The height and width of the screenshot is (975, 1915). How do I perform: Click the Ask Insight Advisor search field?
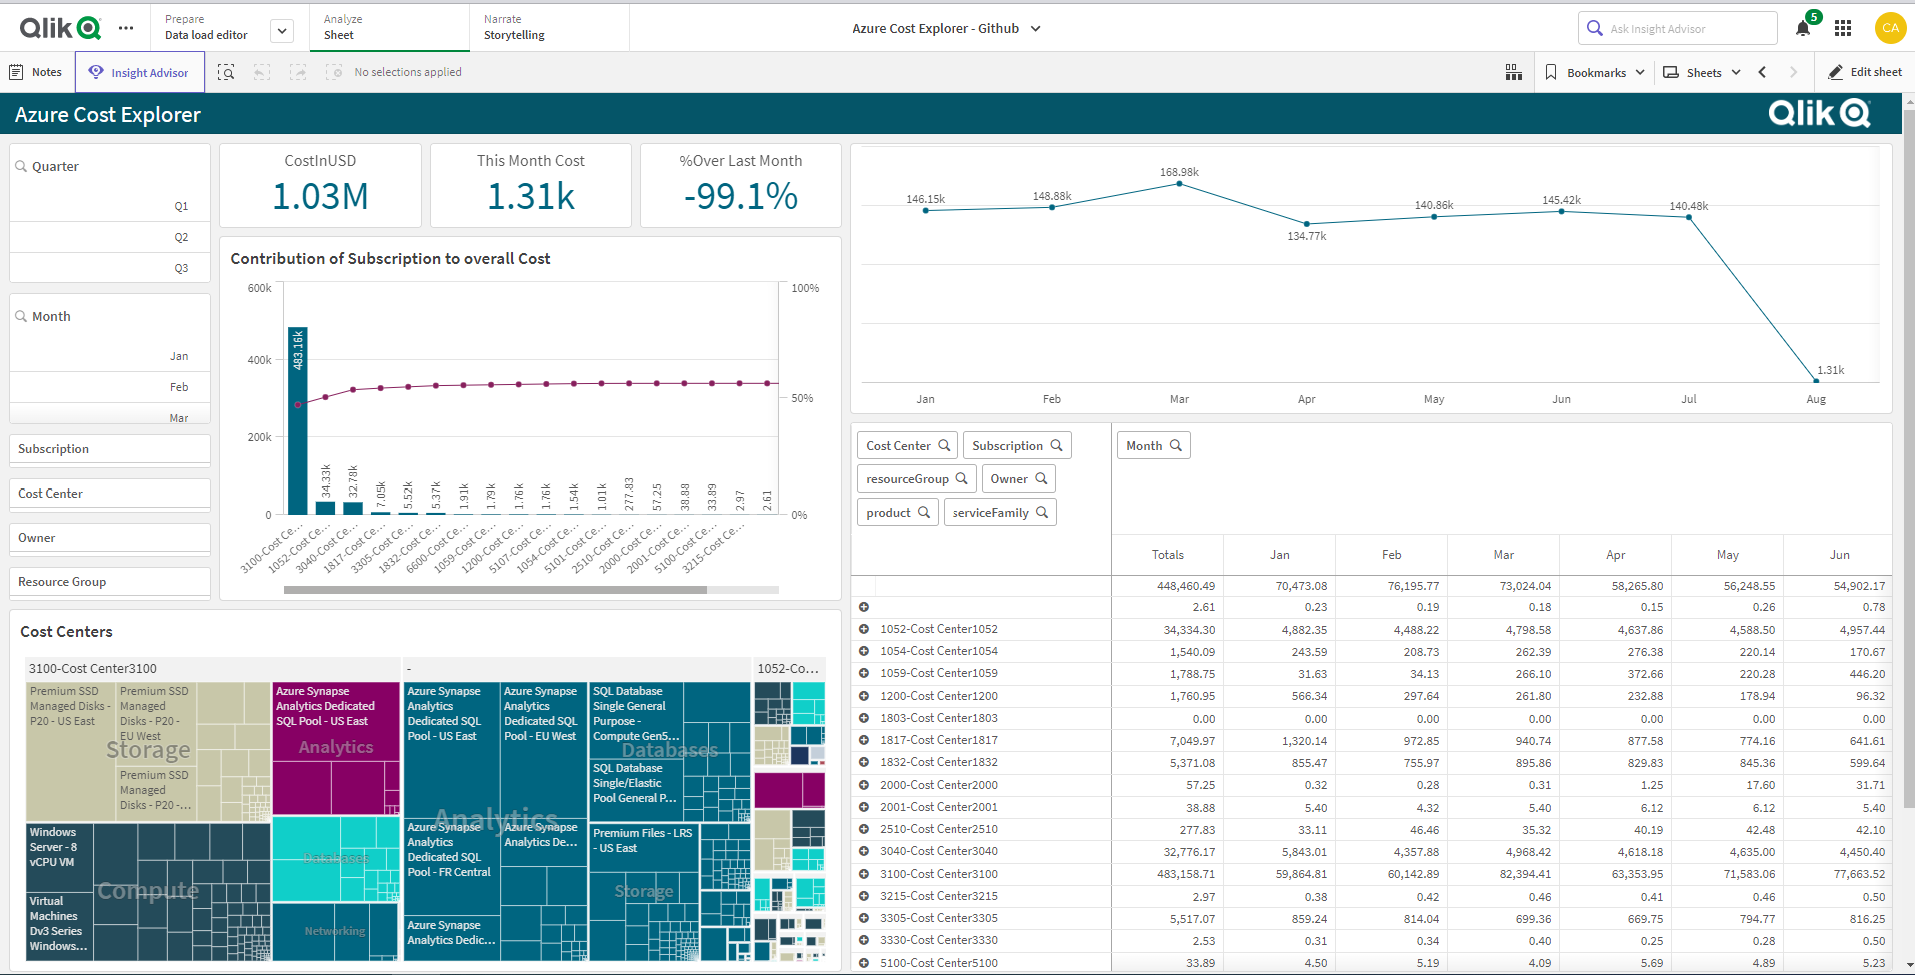(x=1677, y=27)
